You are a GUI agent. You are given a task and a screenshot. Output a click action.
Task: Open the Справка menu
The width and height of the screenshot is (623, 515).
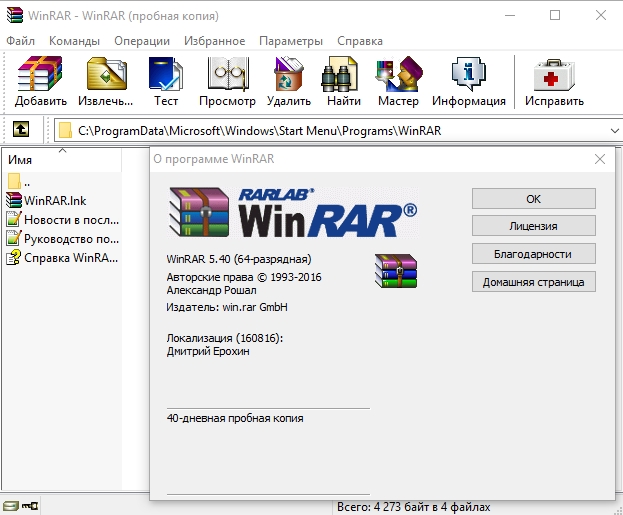point(360,41)
